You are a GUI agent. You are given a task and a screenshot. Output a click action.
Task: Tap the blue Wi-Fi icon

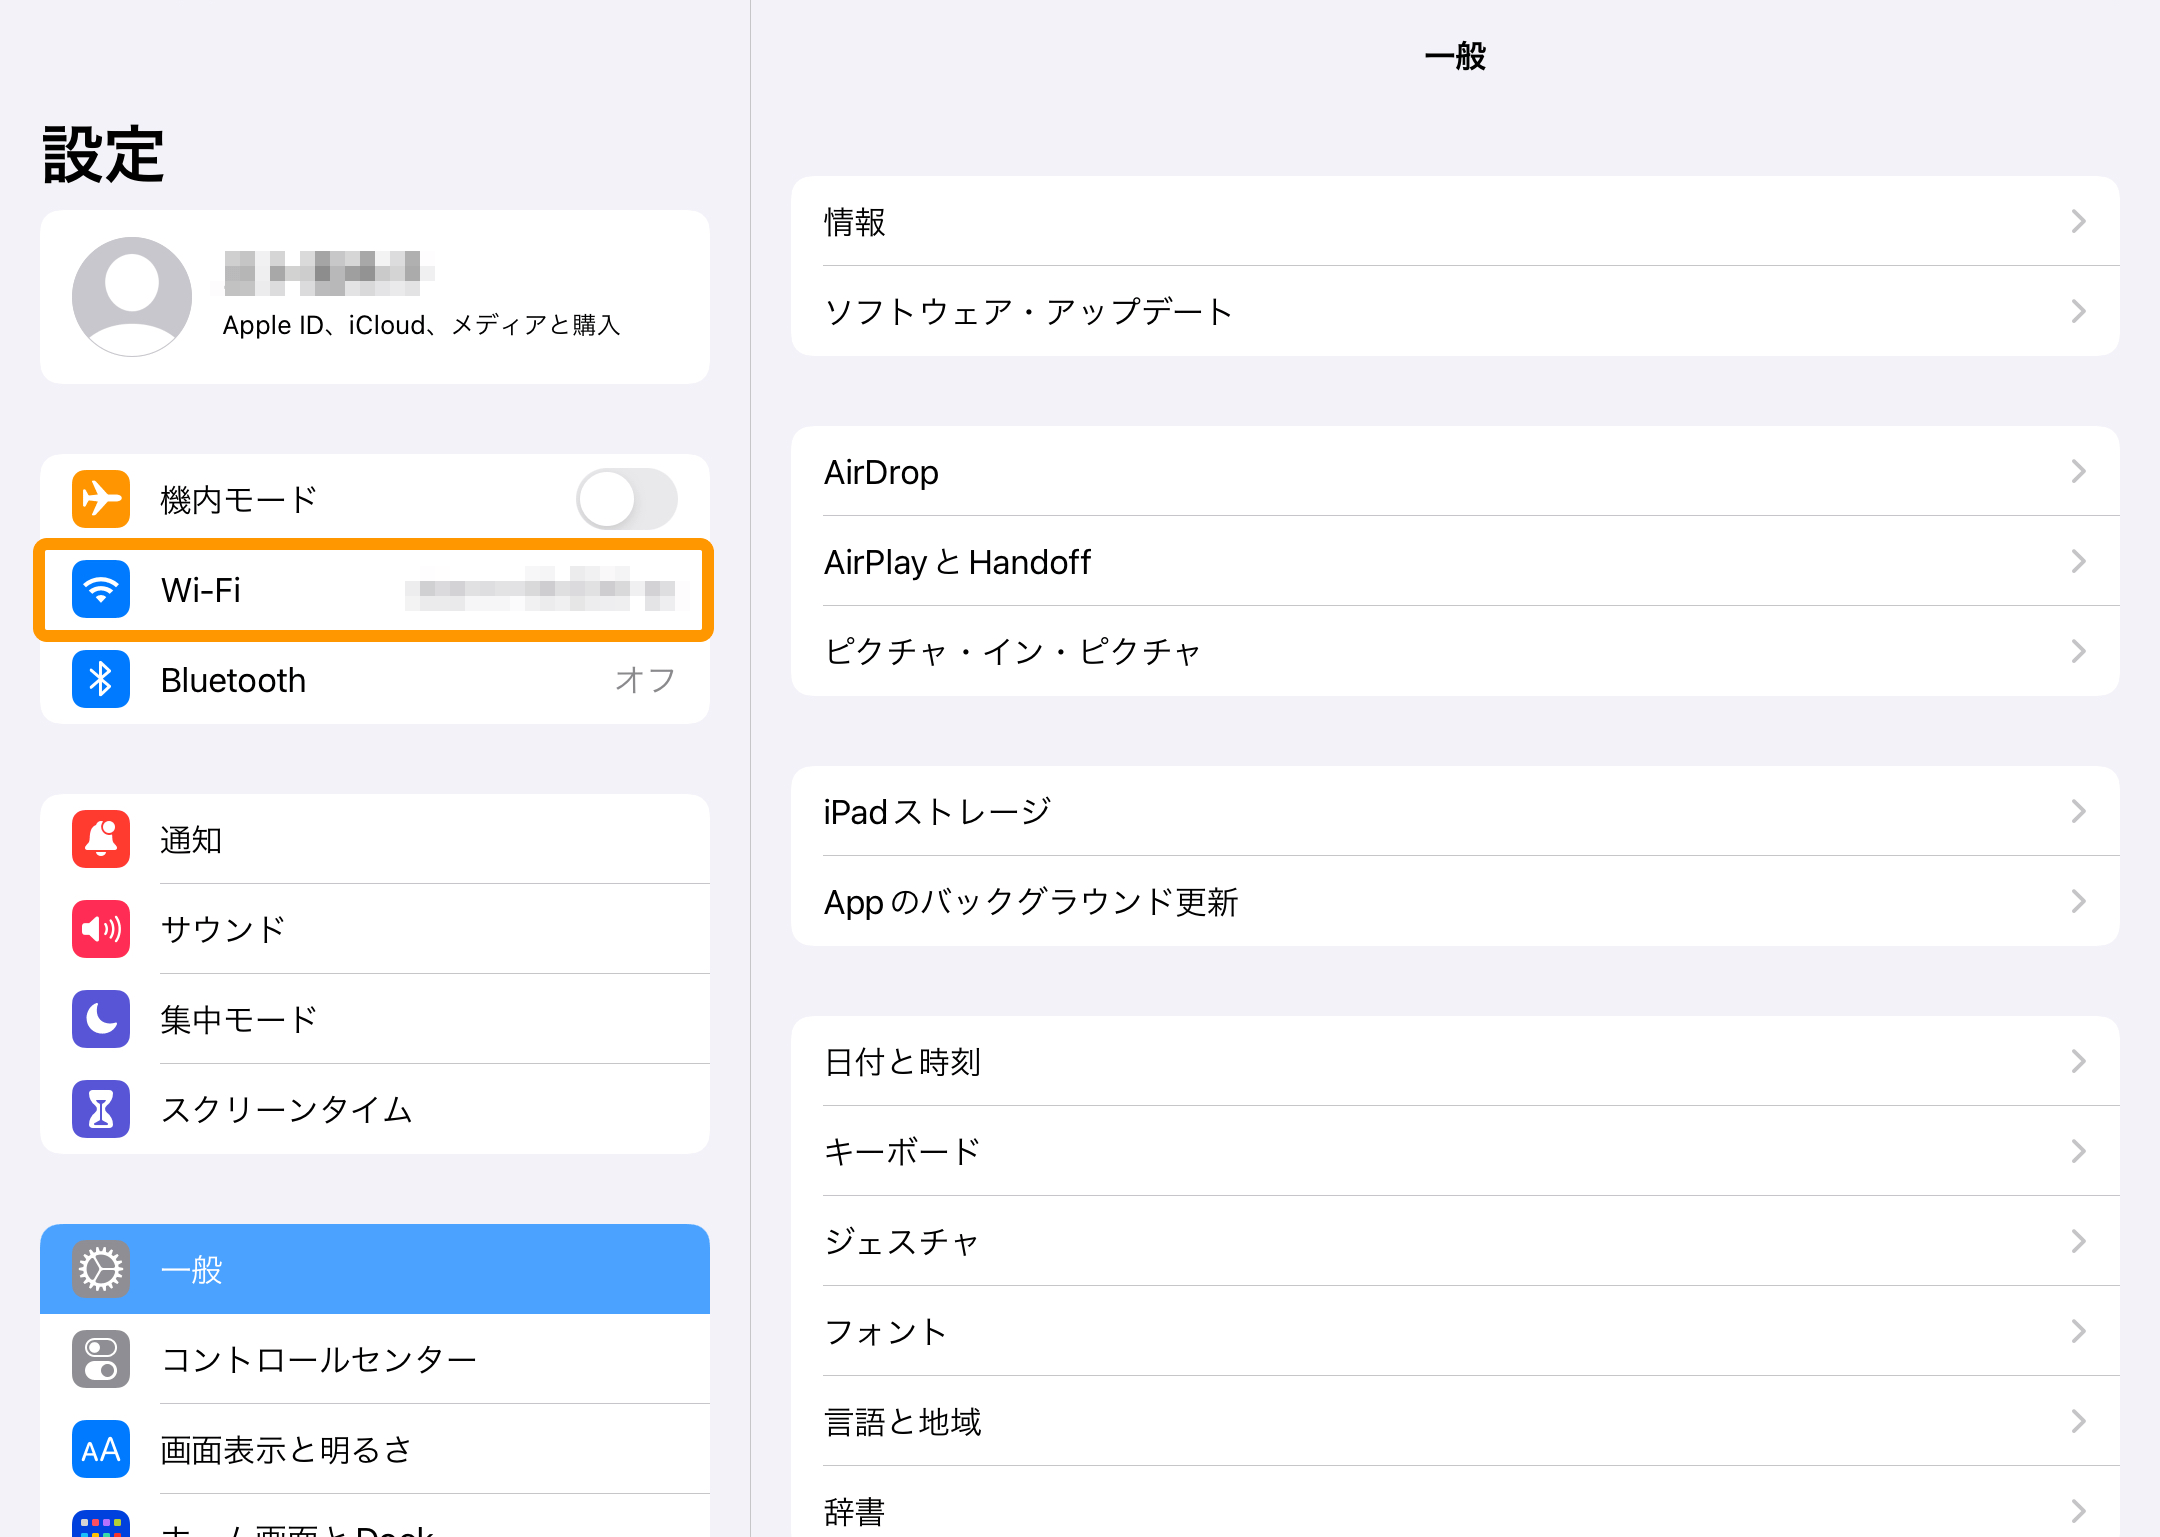(101, 589)
